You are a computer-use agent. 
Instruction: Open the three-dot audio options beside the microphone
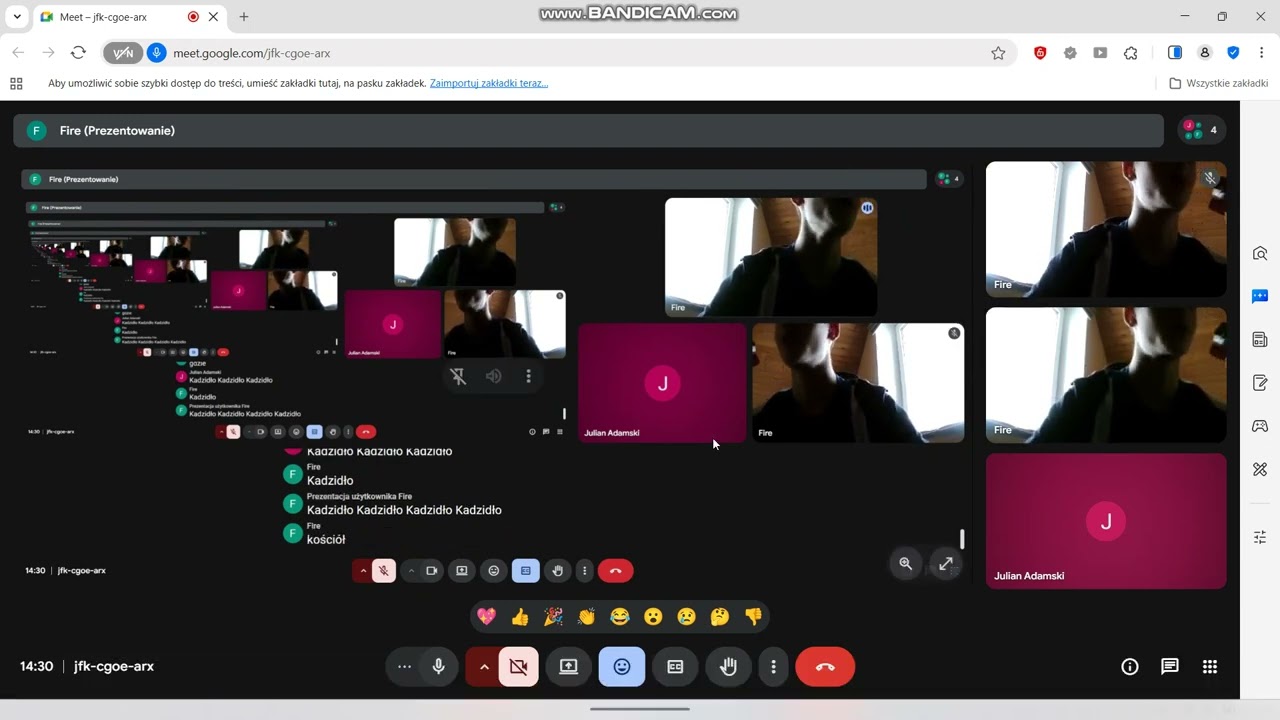point(404,667)
